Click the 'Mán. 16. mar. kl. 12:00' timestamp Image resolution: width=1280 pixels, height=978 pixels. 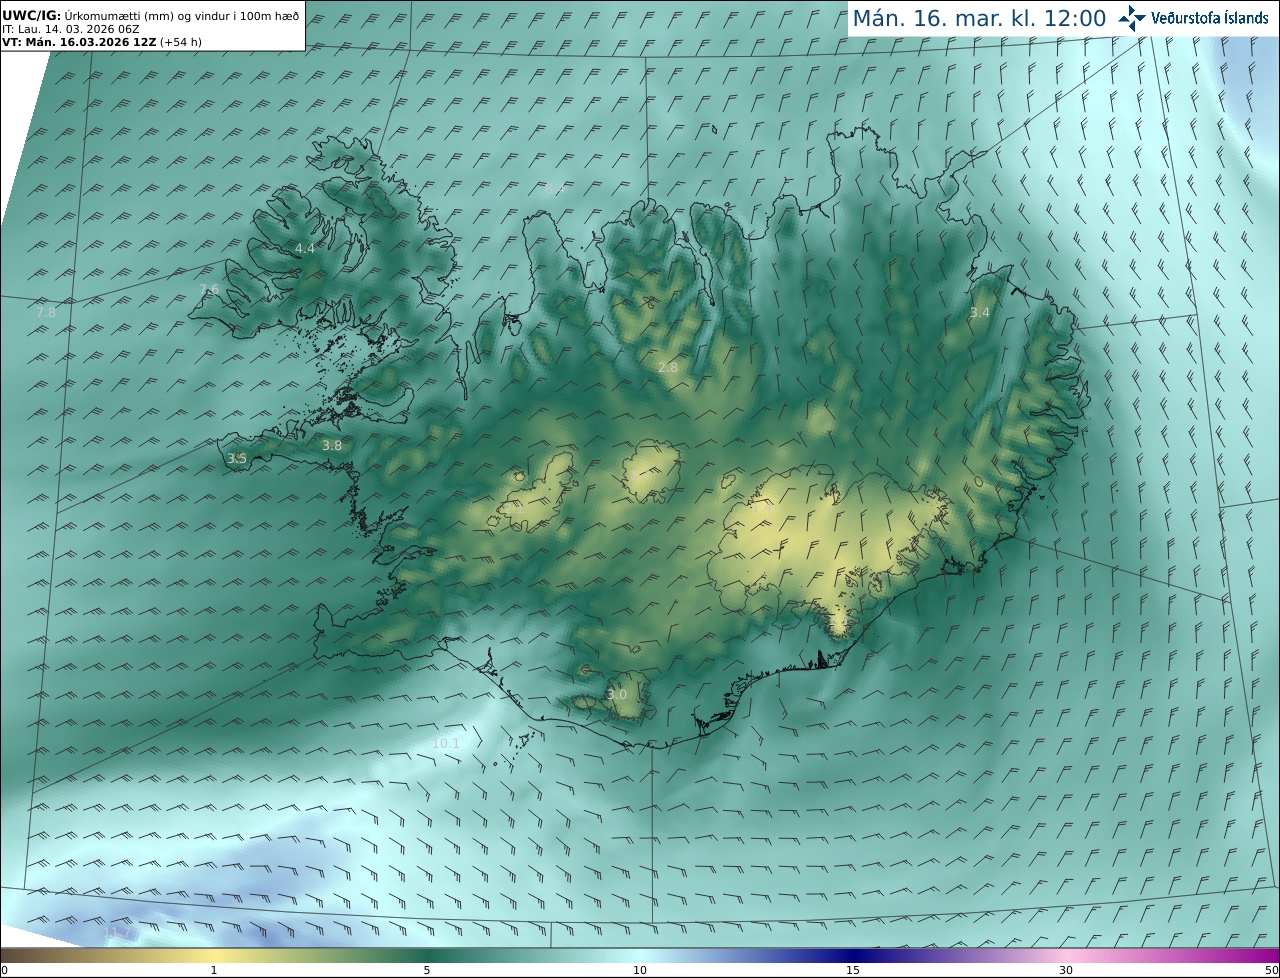(x=979, y=18)
